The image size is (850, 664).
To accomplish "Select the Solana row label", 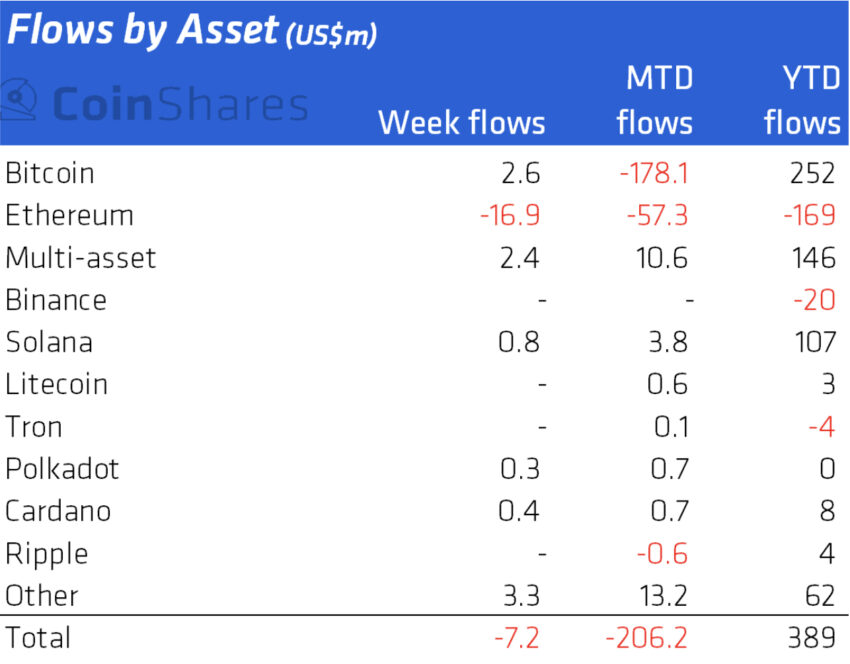I will (x=49, y=342).
